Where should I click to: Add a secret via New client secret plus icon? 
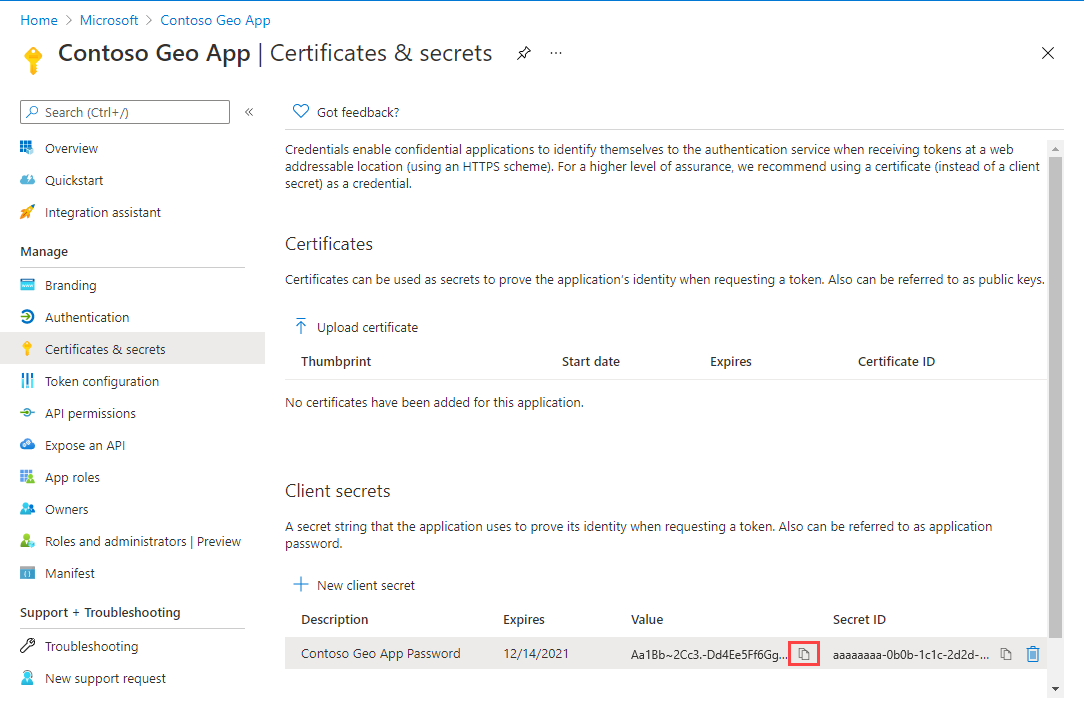(x=300, y=585)
